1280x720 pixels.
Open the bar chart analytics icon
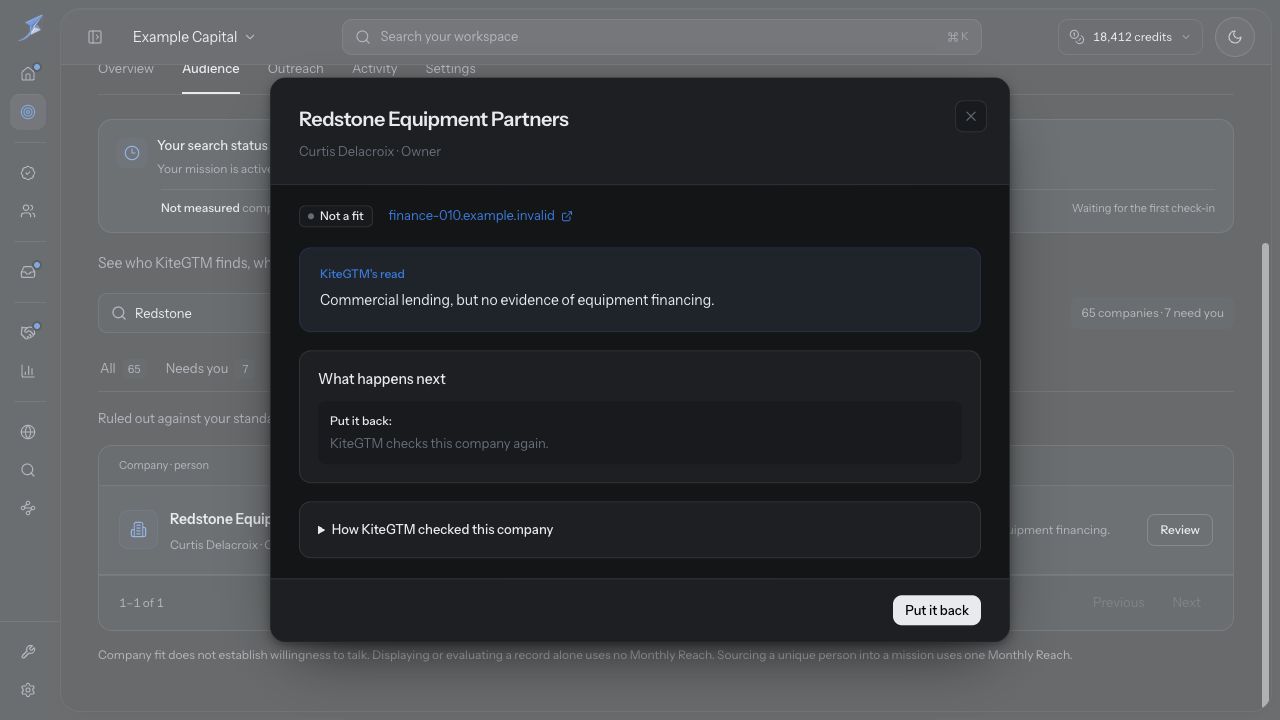click(x=28, y=371)
